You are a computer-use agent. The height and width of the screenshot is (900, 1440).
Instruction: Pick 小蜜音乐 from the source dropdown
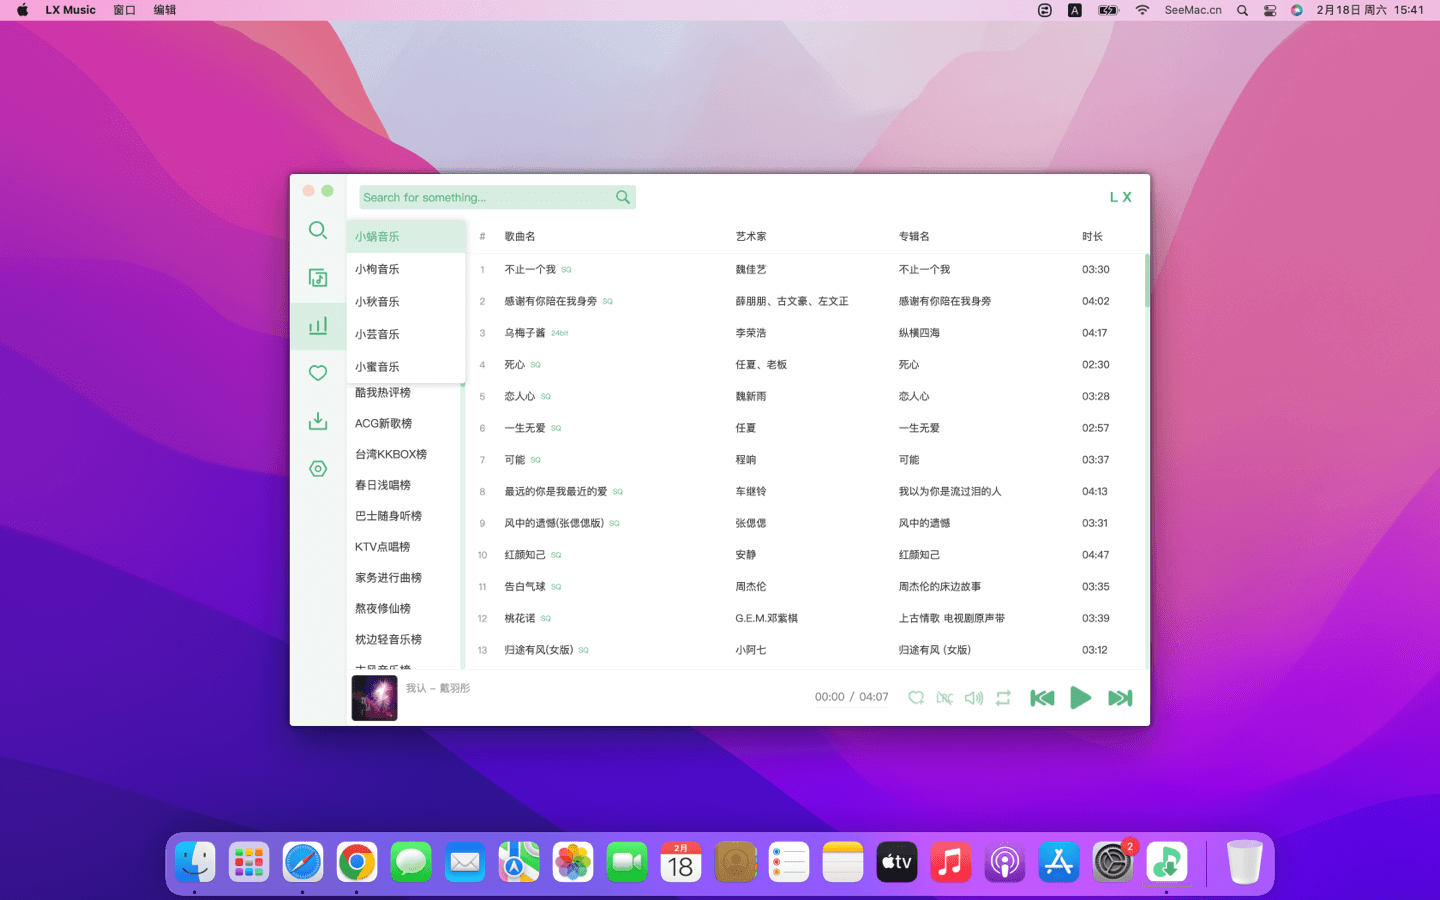[377, 367]
